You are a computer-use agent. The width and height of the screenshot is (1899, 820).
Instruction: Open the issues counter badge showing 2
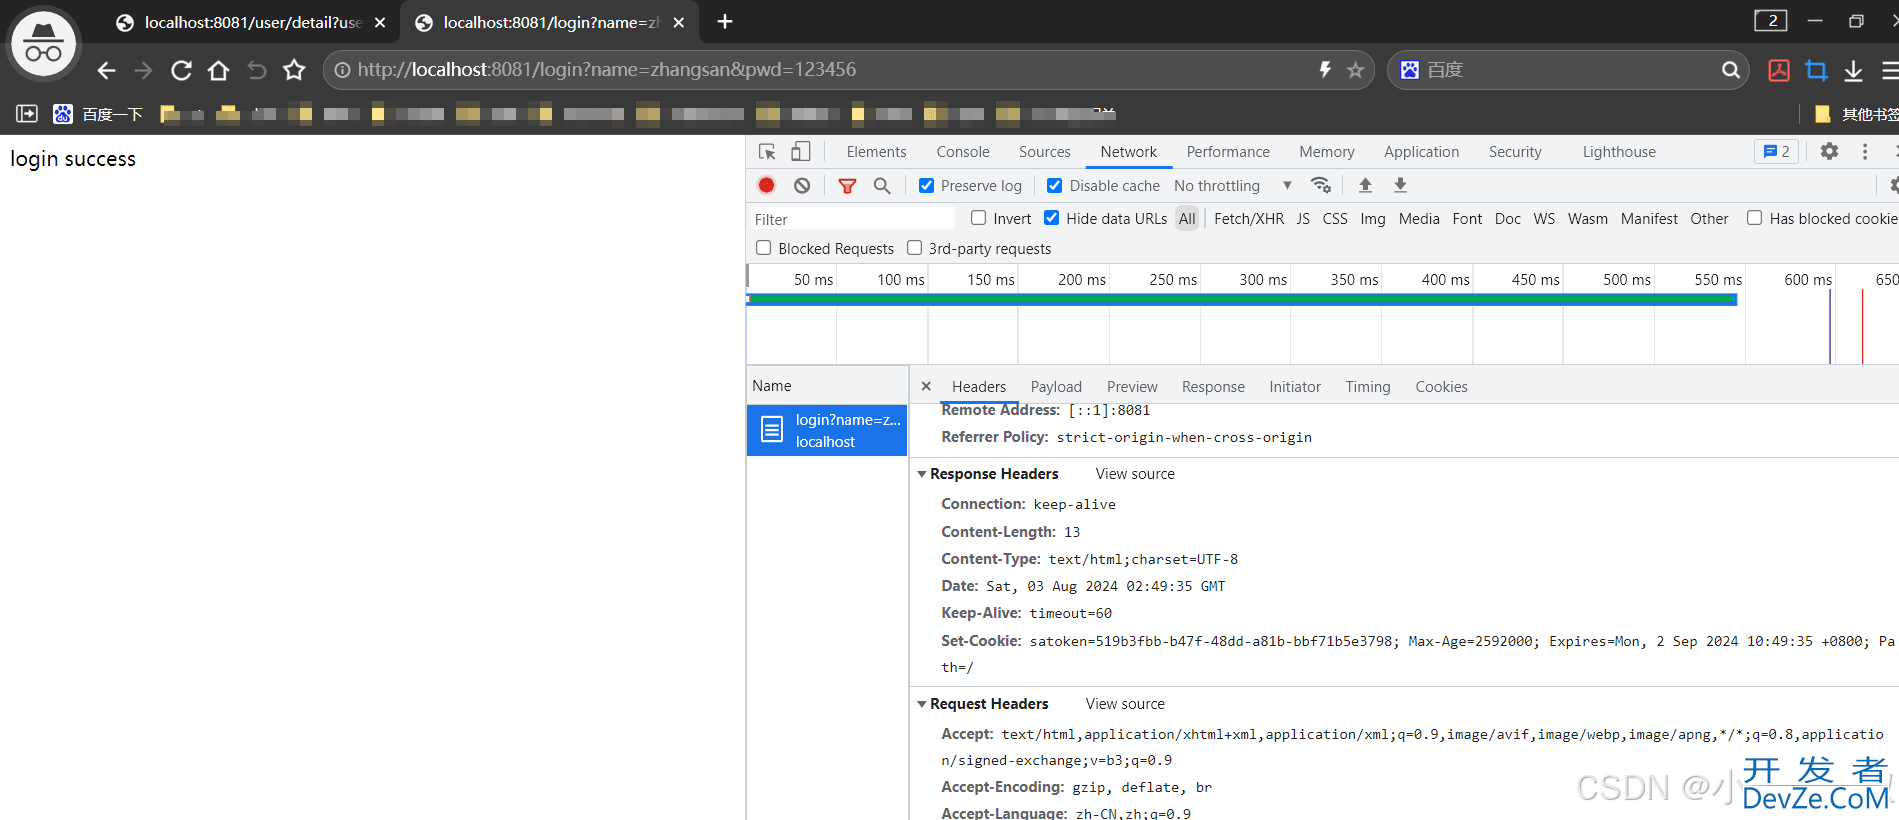pyautogui.click(x=1777, y=151)
